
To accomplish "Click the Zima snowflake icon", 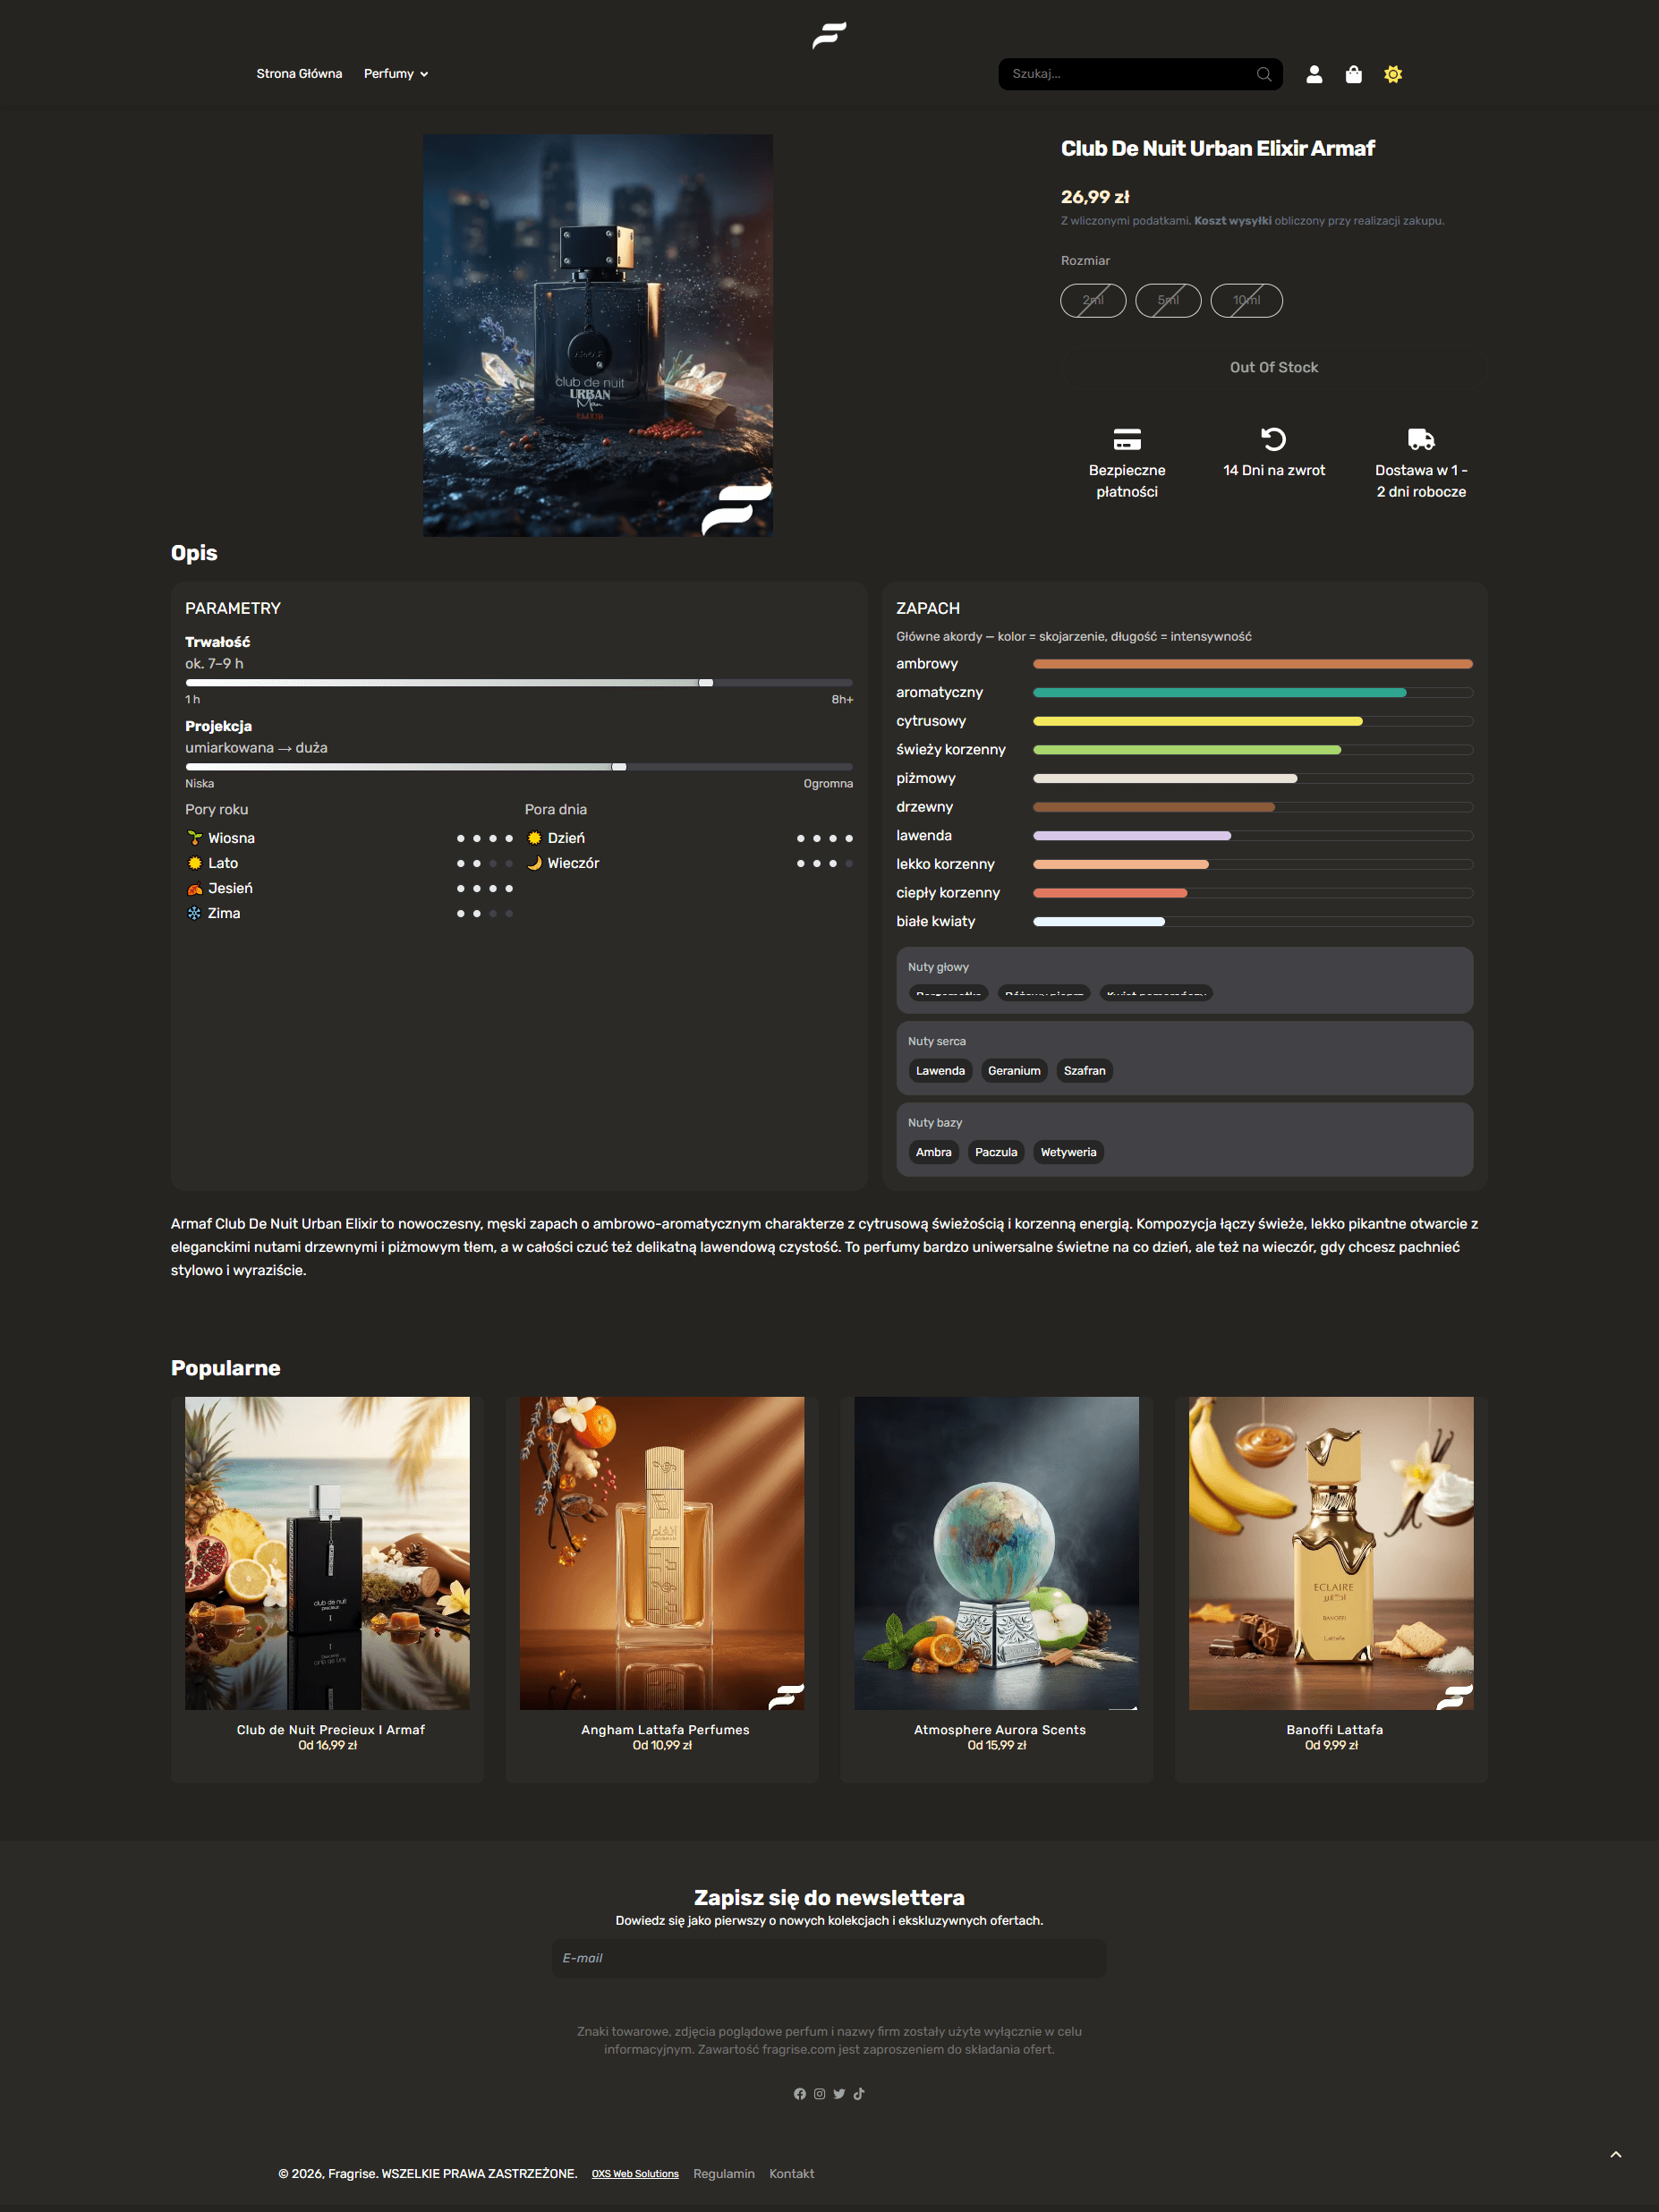I will coord(194,913).
